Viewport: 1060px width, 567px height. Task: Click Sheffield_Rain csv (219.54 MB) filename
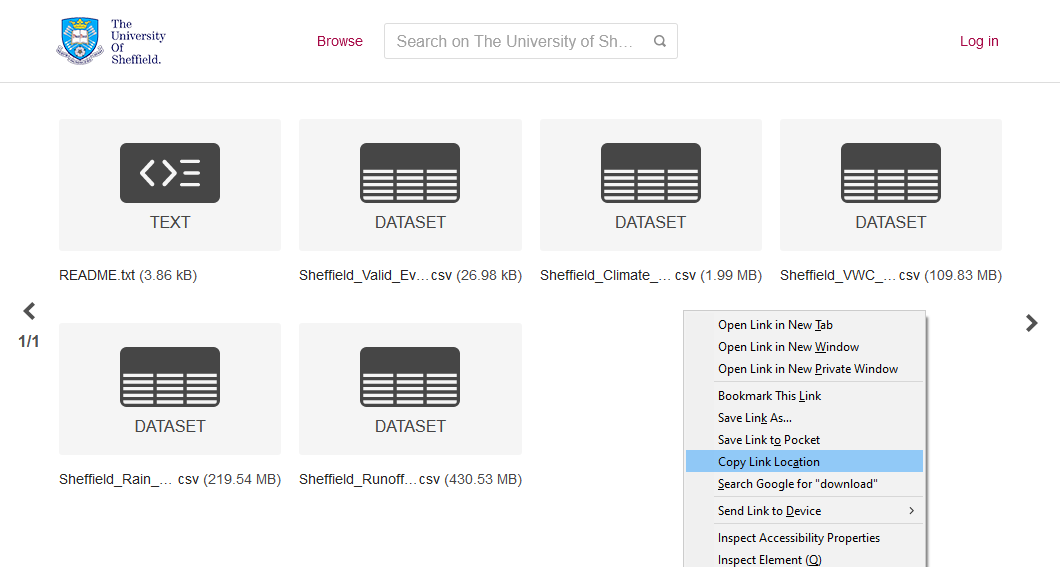click(x=170, y=480)
